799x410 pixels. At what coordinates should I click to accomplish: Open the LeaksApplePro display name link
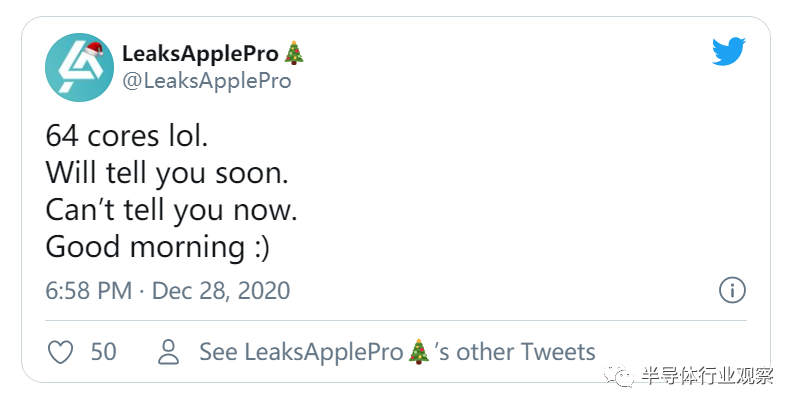[x=200, y=54]
